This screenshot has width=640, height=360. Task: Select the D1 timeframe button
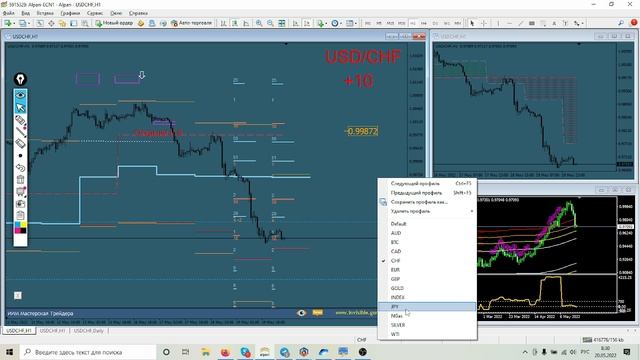(x=435, y=23)
